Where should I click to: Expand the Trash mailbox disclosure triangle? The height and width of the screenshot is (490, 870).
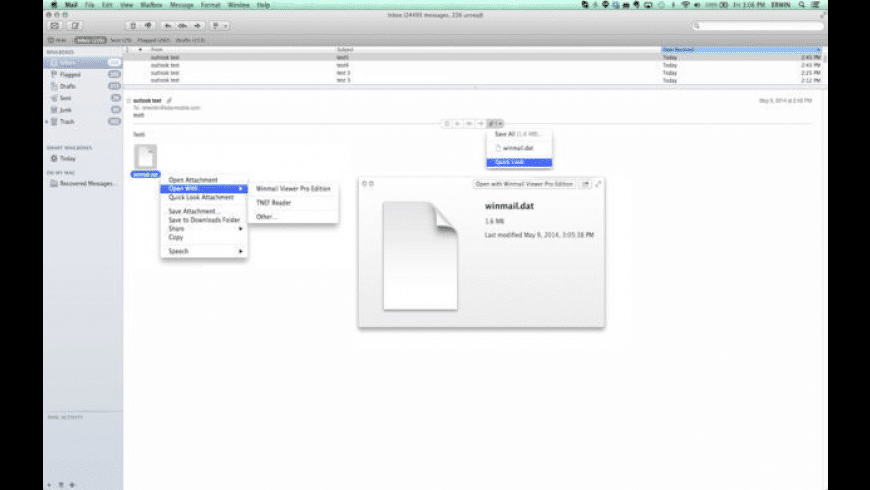pyautogui.click(x=47, y=122)
